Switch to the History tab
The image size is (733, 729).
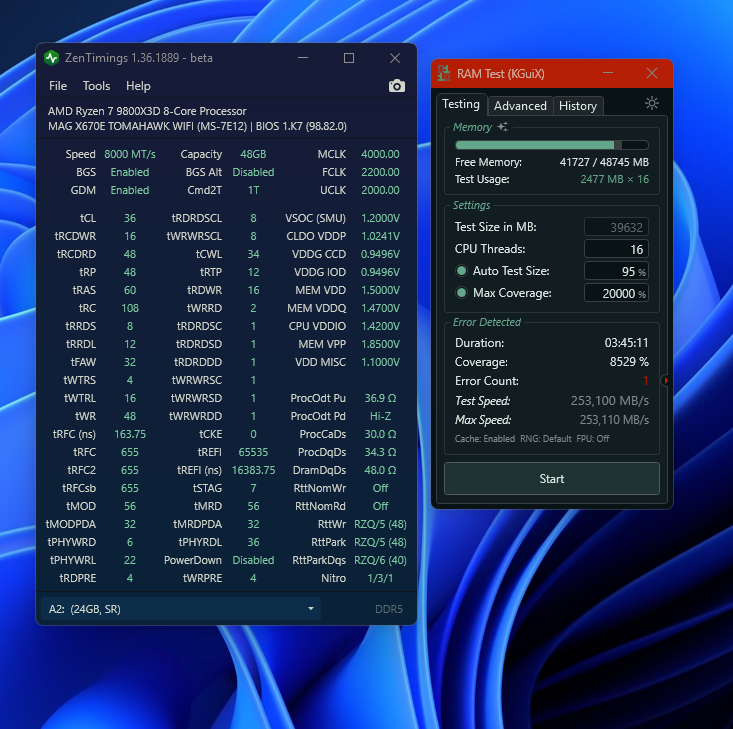tap(578, 106)
